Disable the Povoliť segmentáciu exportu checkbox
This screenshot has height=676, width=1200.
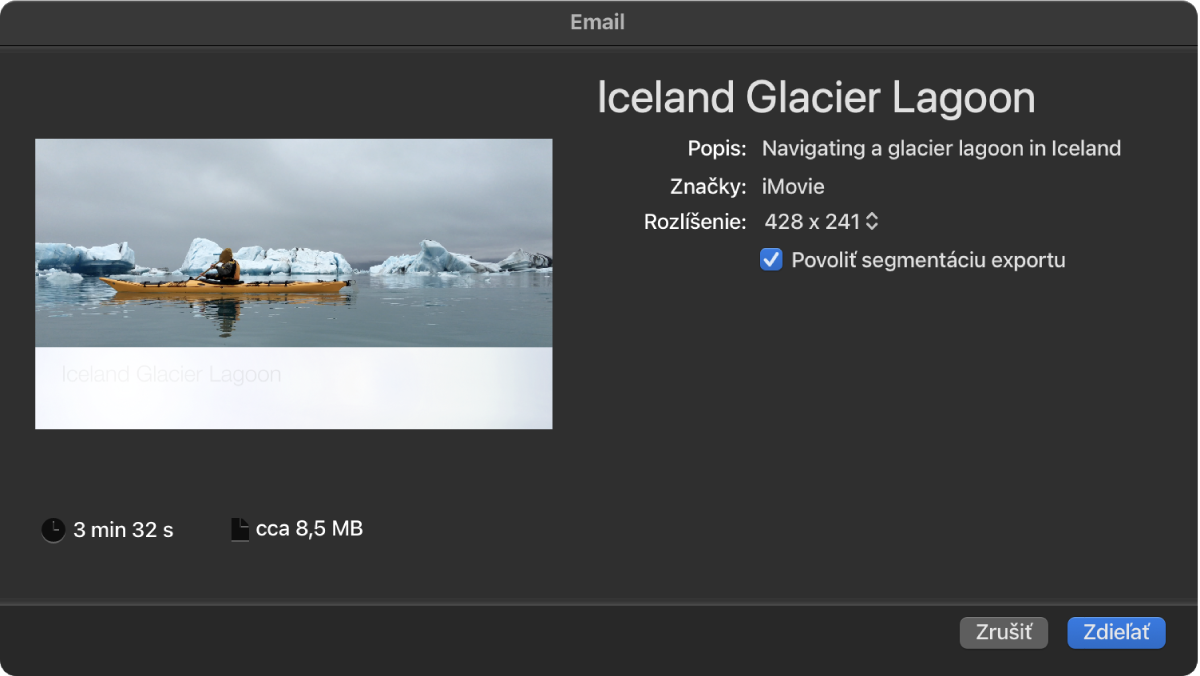(x=771, y=260)
